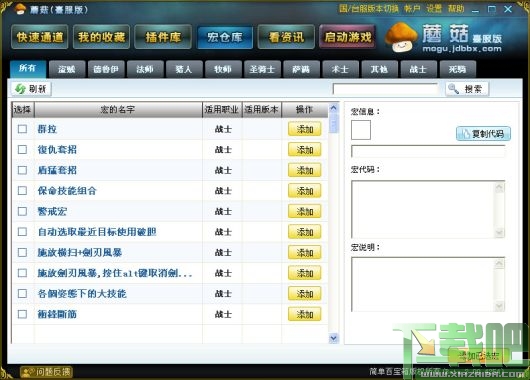Click macro list scrollbar down arrow

(x=333, y=338)
